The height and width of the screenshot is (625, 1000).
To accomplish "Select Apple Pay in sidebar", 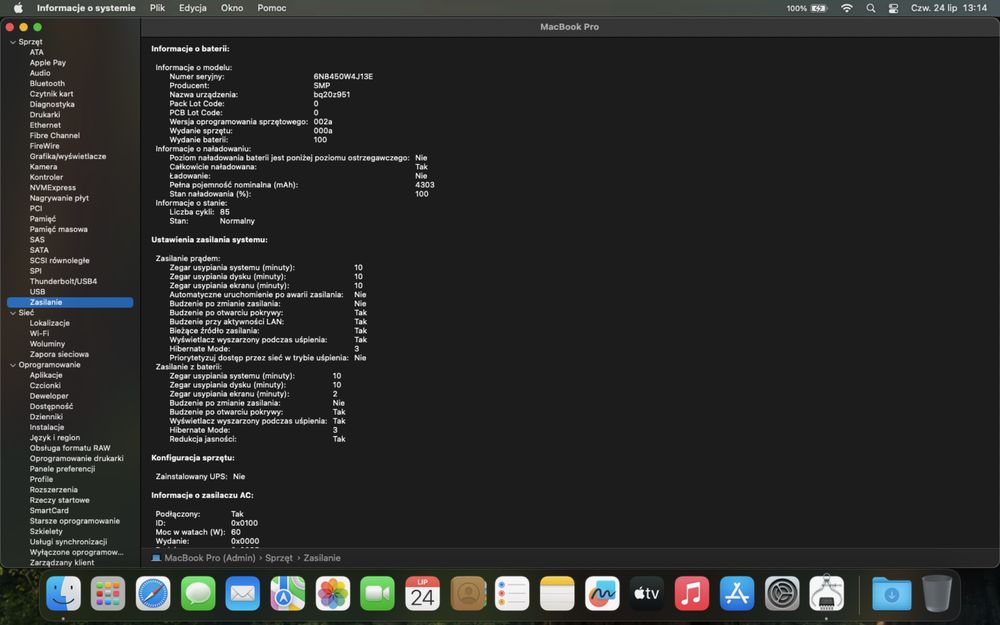I will point(48,62).
